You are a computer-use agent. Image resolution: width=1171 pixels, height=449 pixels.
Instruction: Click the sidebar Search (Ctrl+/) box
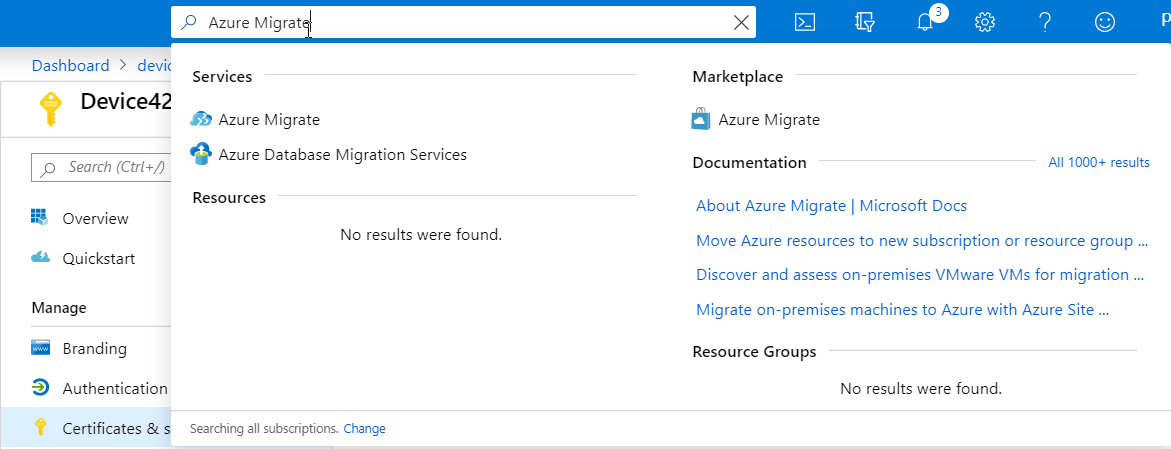click(x=102, y=167)
